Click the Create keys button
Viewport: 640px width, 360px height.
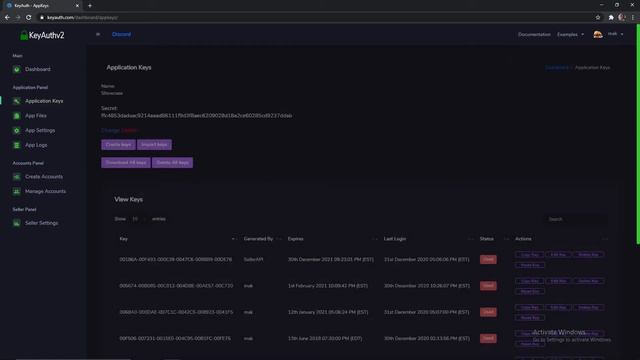(118, 144)
